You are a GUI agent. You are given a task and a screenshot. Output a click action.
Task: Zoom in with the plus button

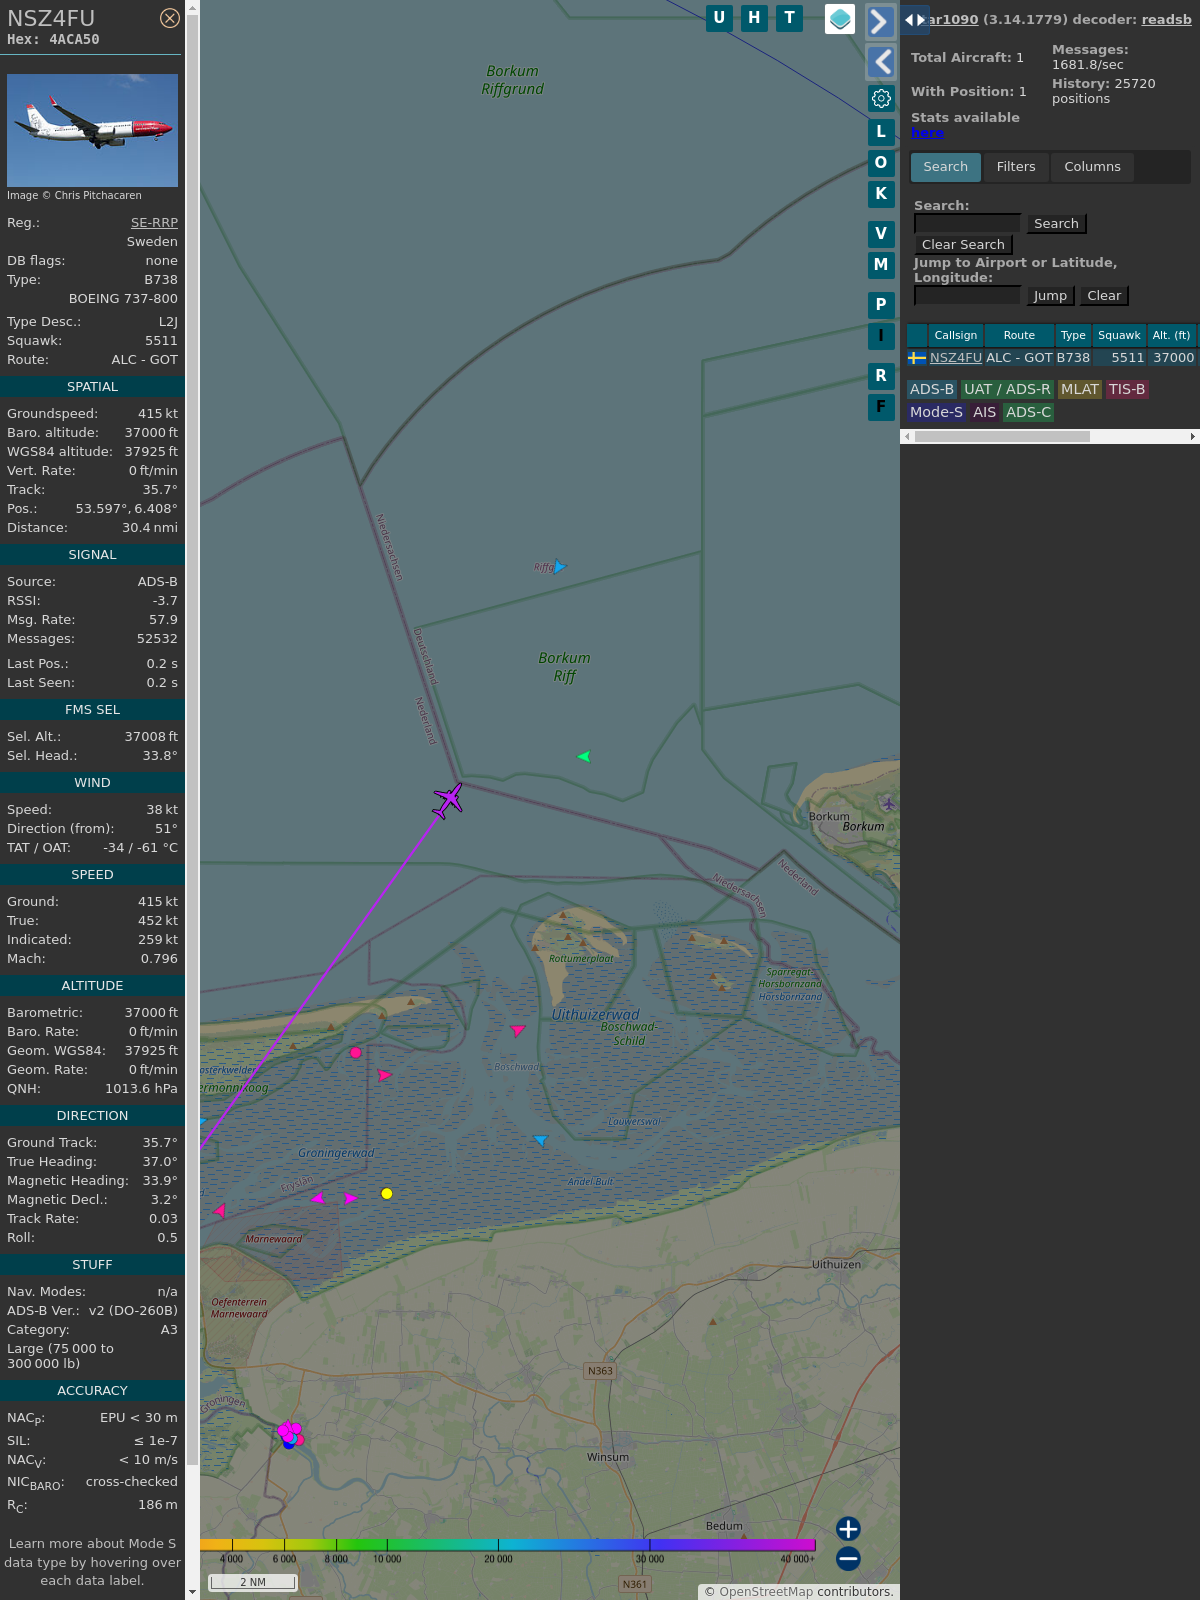pos(848,1529)
